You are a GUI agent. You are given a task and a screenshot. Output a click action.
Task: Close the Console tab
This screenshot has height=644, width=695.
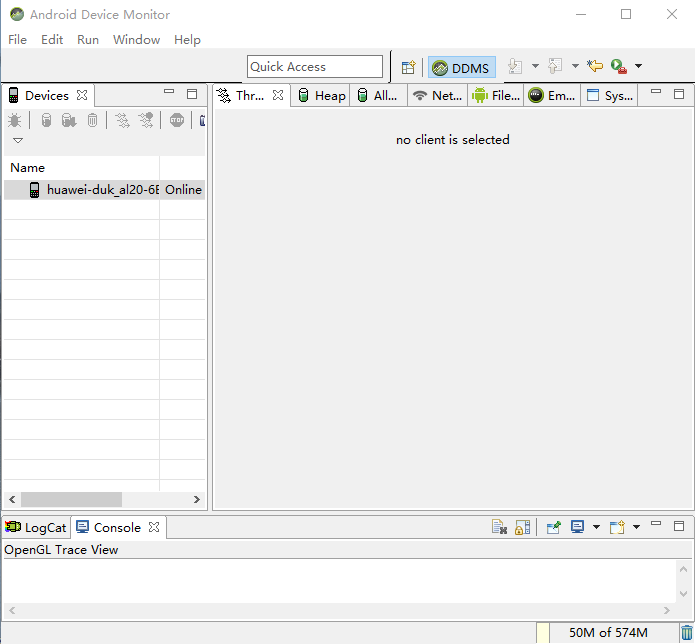pyautogui.click(x=154, y=527)
